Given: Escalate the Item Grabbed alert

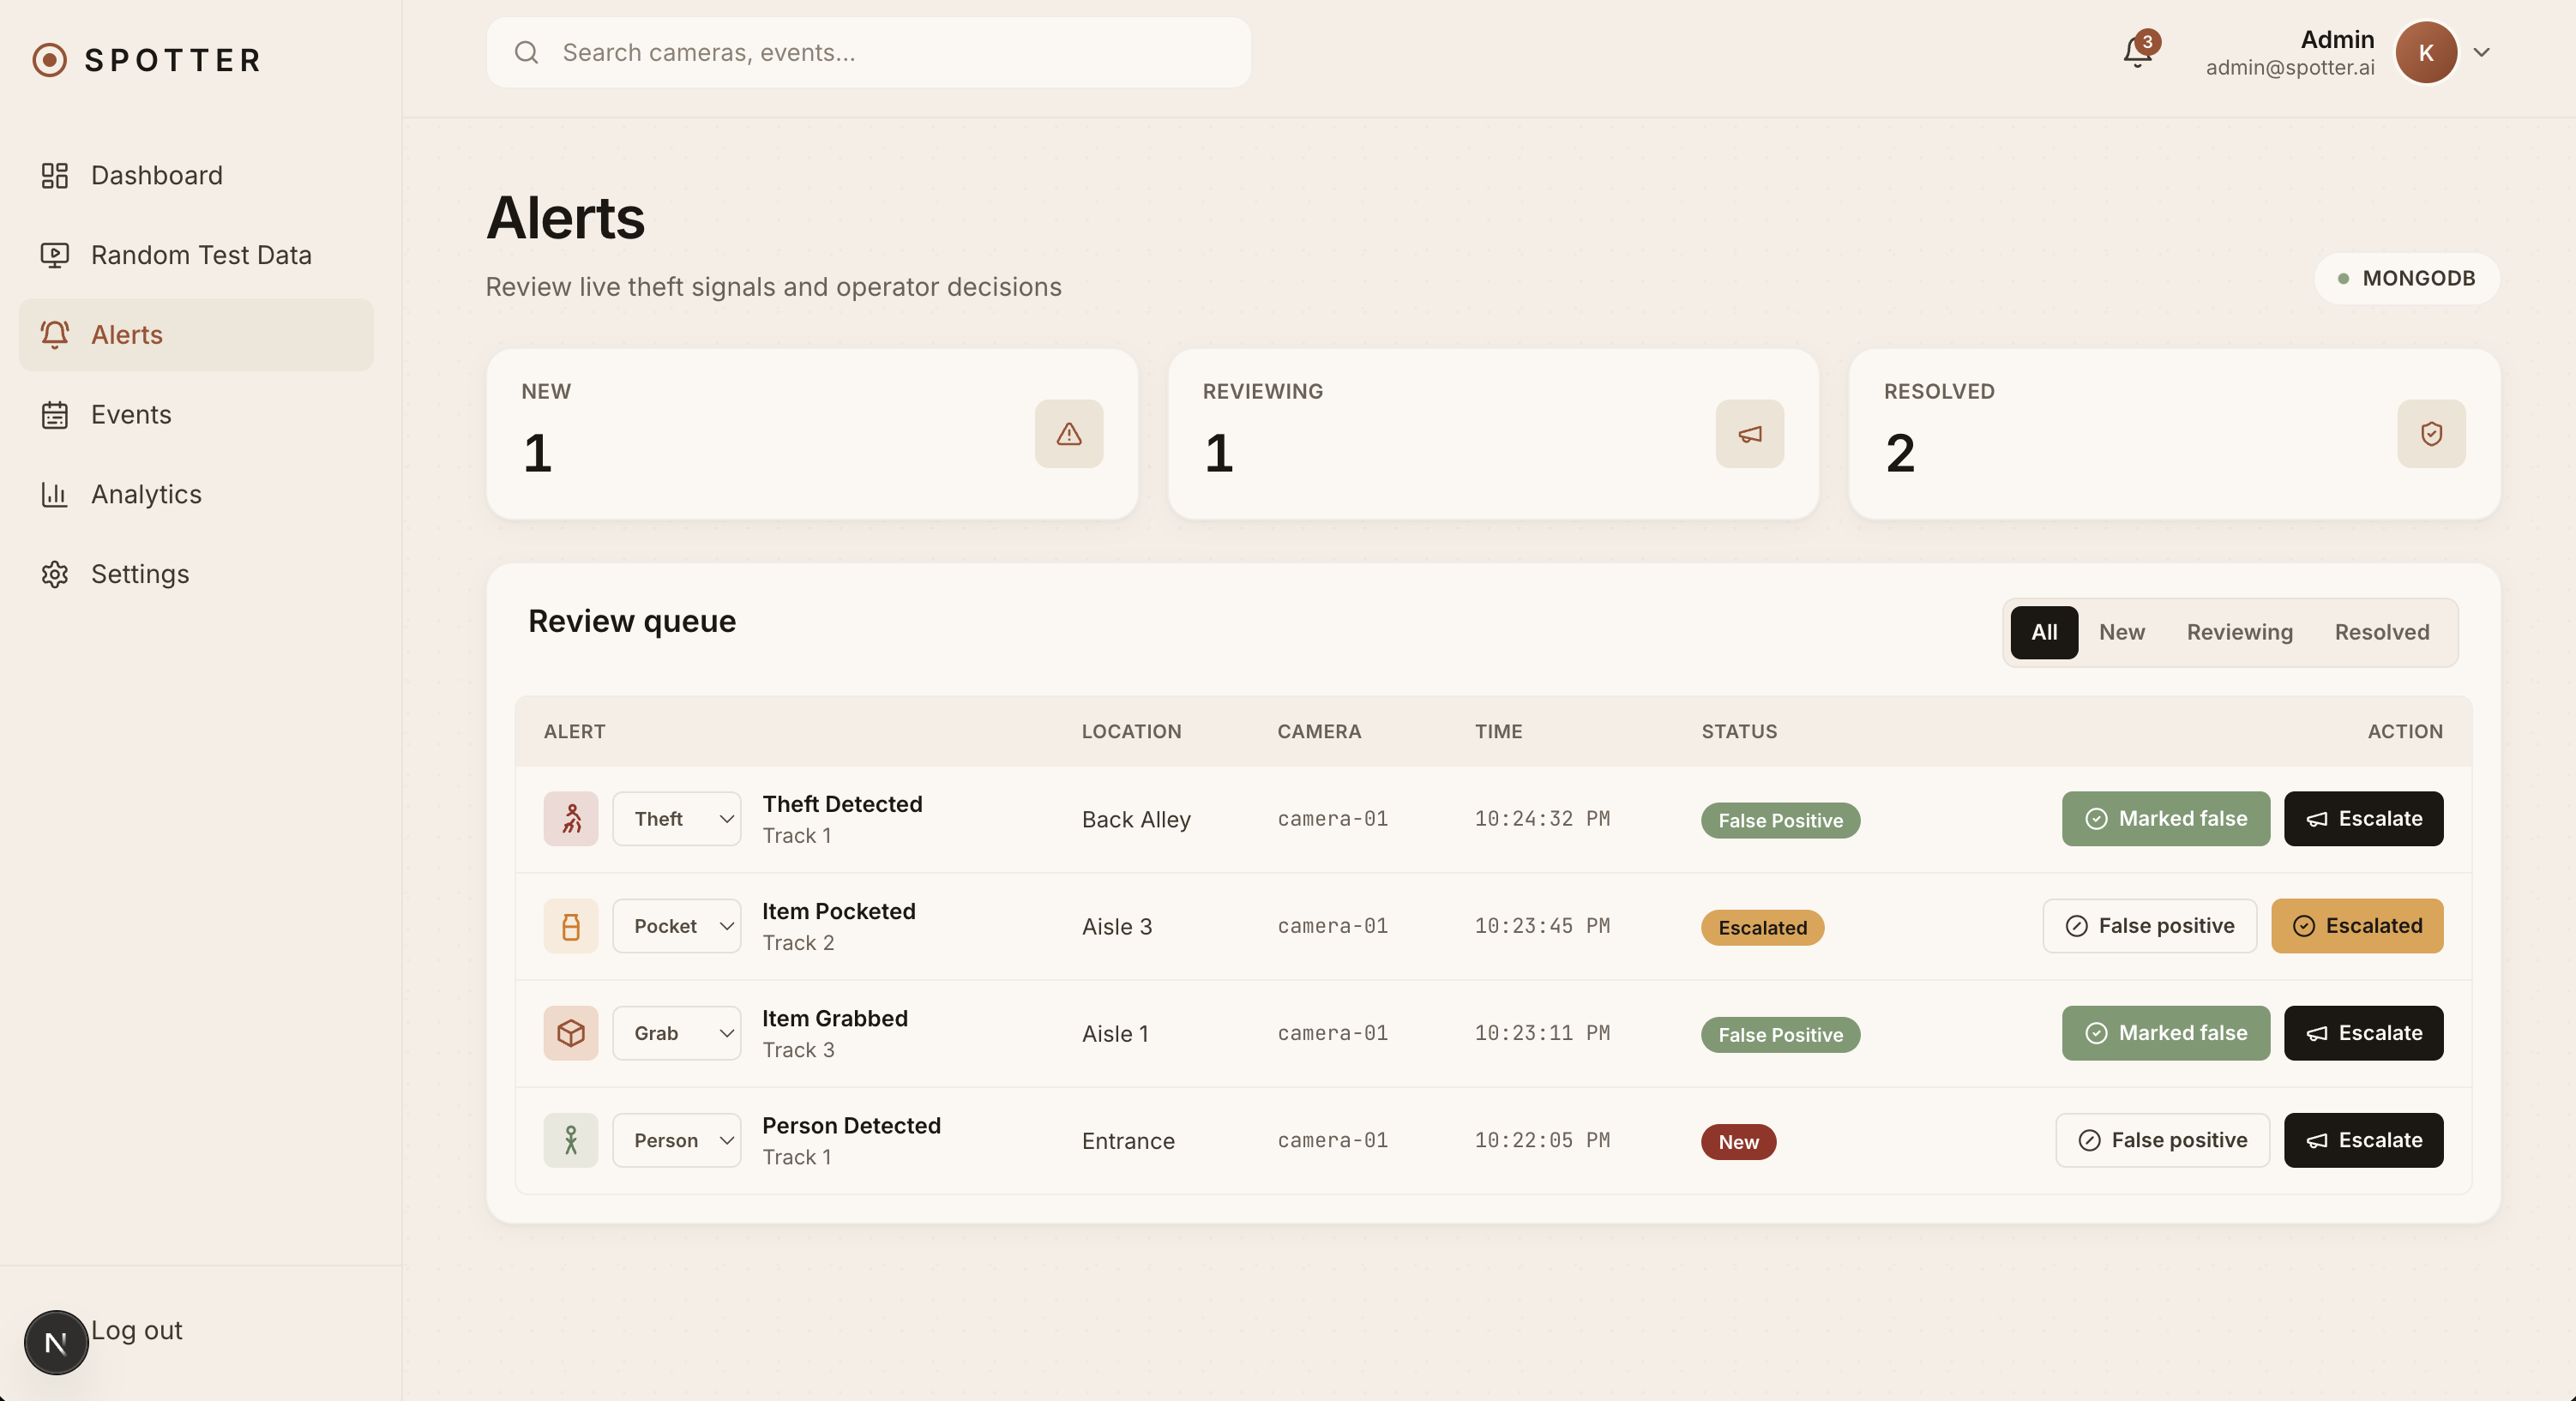Looking at the screenshot, I should point(2363,1033).
